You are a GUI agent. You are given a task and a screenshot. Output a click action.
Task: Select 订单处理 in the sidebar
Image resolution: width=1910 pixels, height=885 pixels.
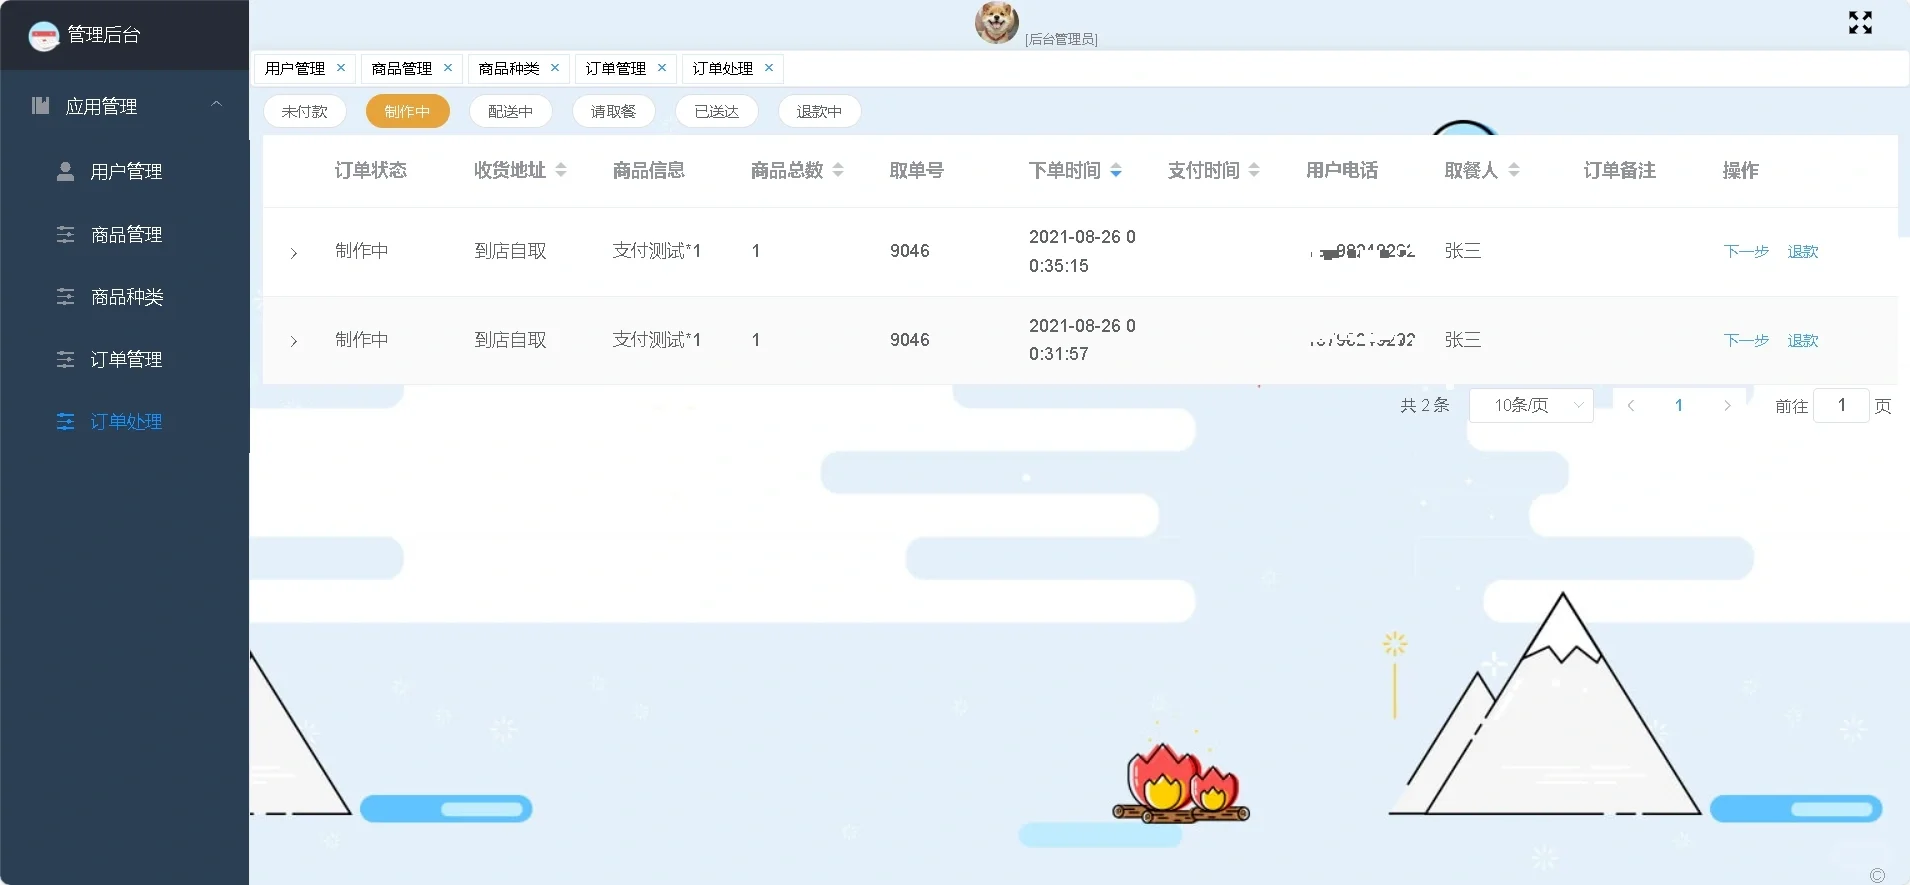(125, 422)
